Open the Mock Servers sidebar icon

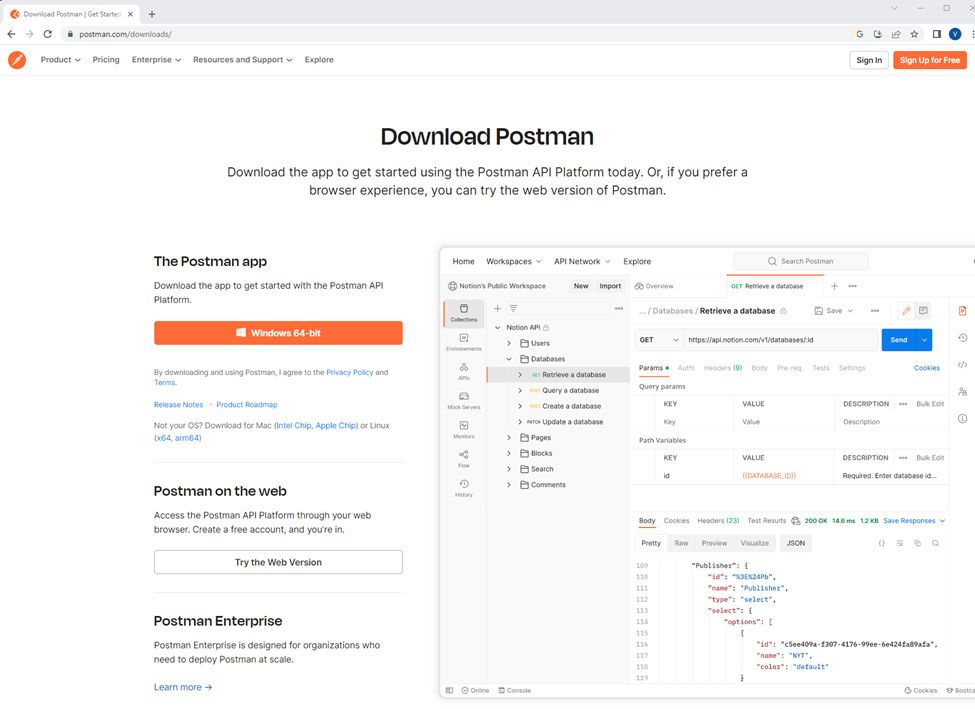[464, 401]
